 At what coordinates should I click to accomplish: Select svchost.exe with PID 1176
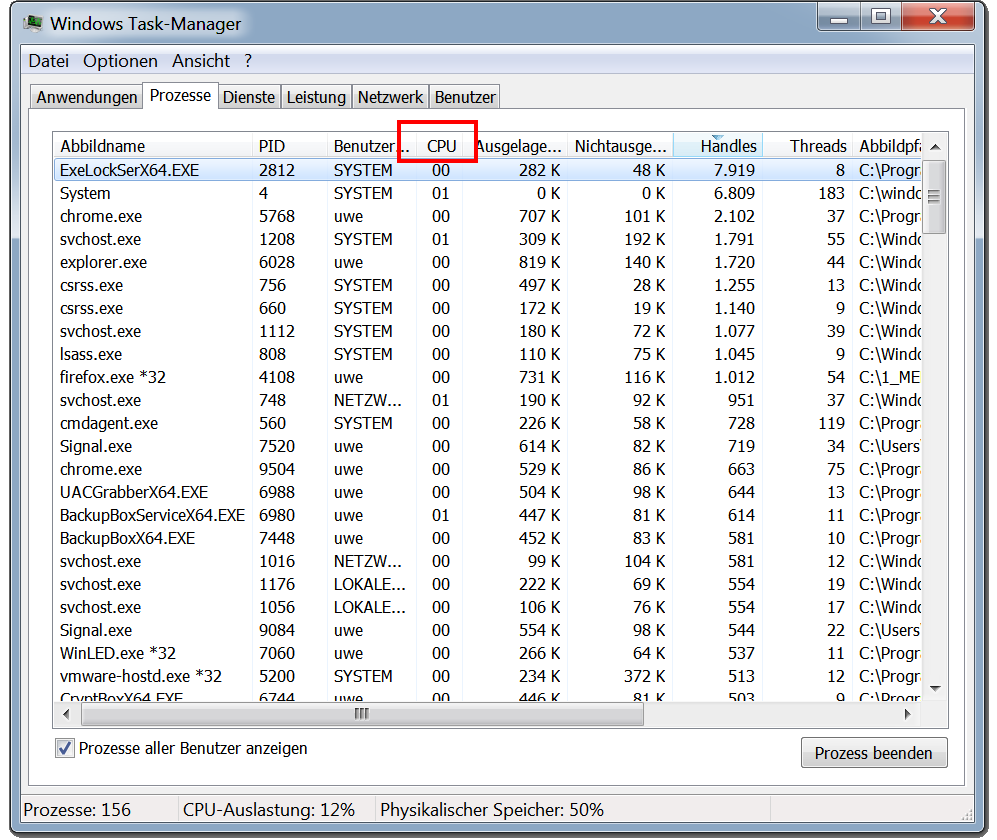[487, 584]
